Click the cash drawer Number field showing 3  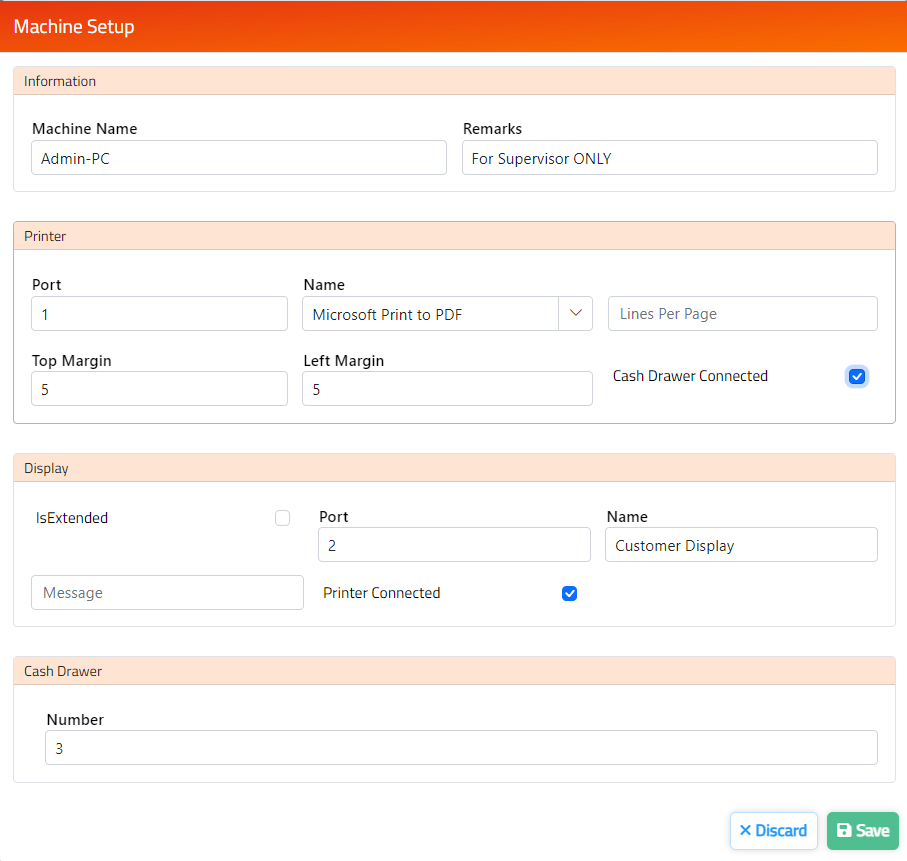461,747
